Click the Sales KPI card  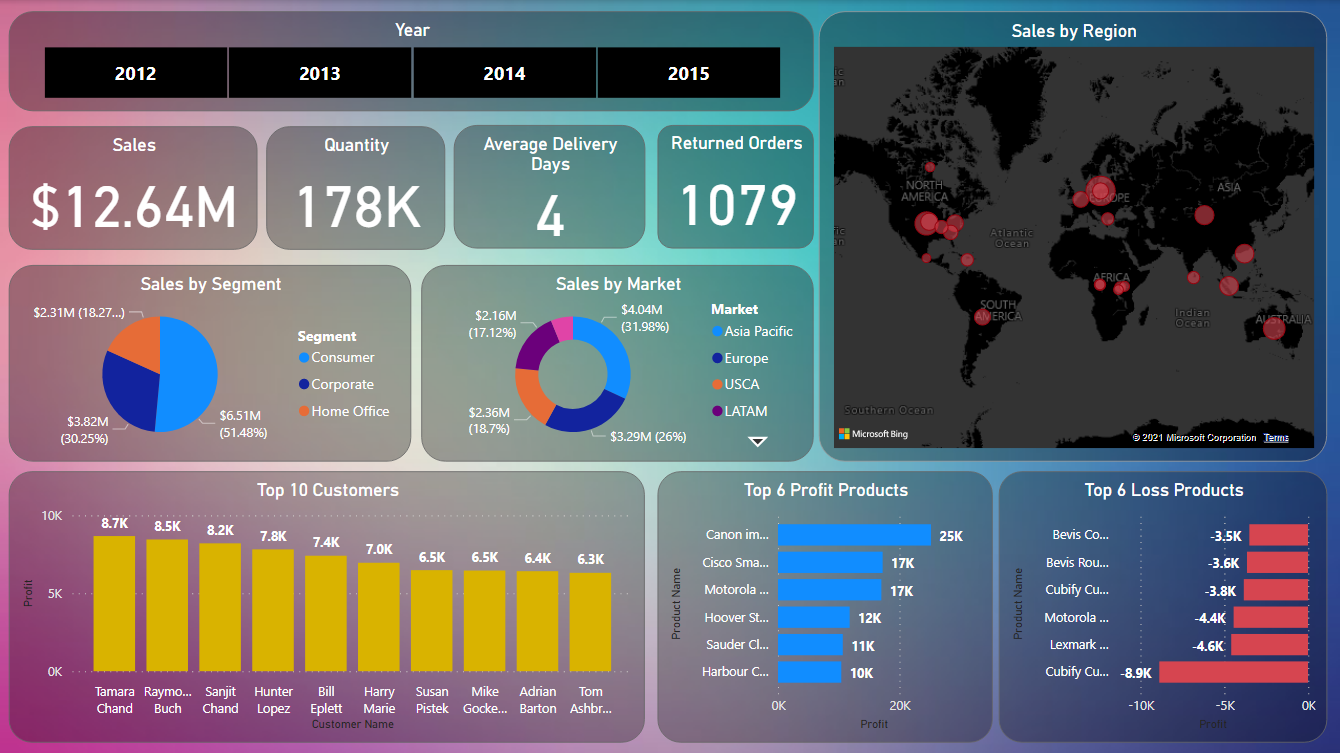[133, 187]
